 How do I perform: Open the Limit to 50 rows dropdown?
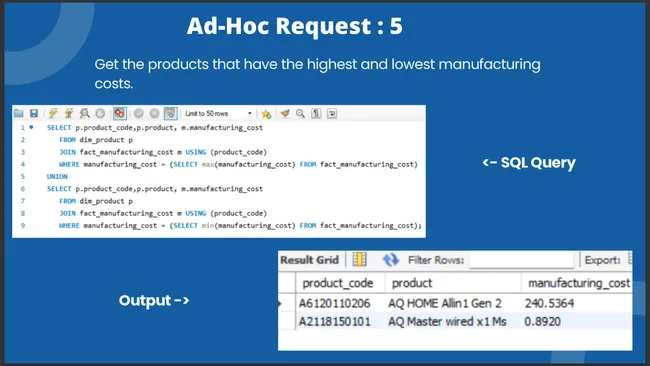pos(218,113)
